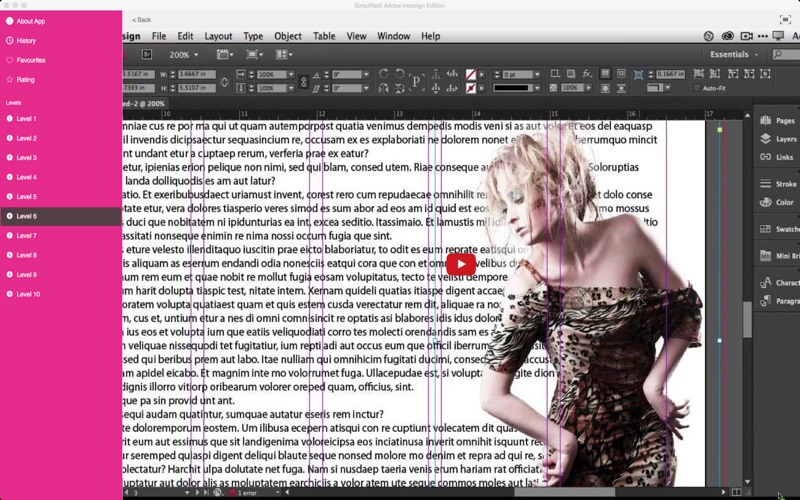The height and width of the screenshot is (500, 800).
Task: Enable the Auto-Fit checkbox
Action: click(697, 88)
